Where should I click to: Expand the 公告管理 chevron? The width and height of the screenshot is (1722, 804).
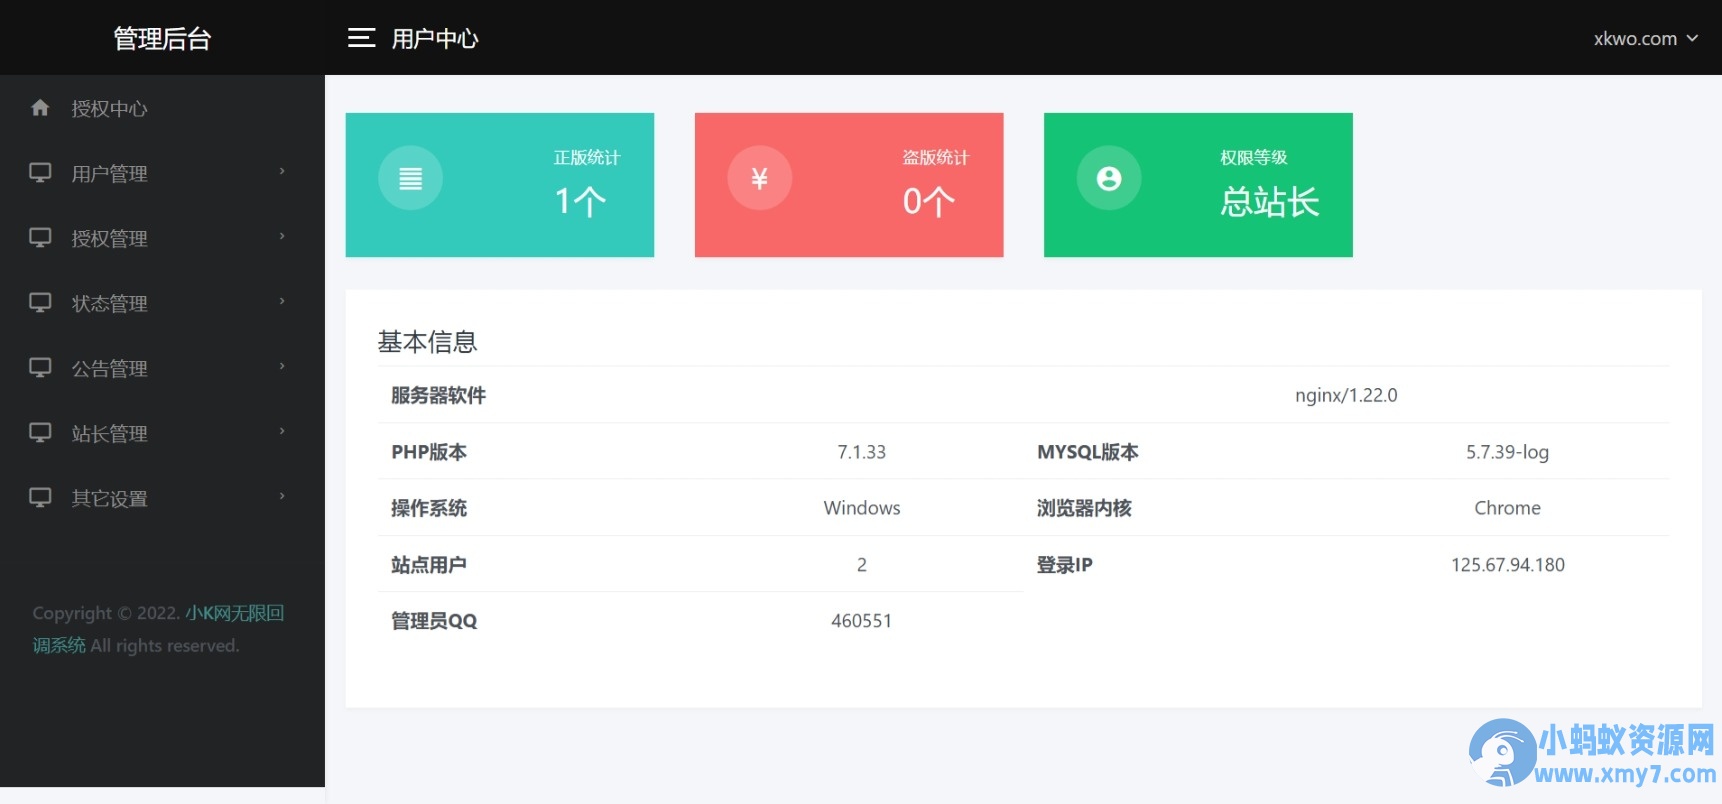point(282,367)
